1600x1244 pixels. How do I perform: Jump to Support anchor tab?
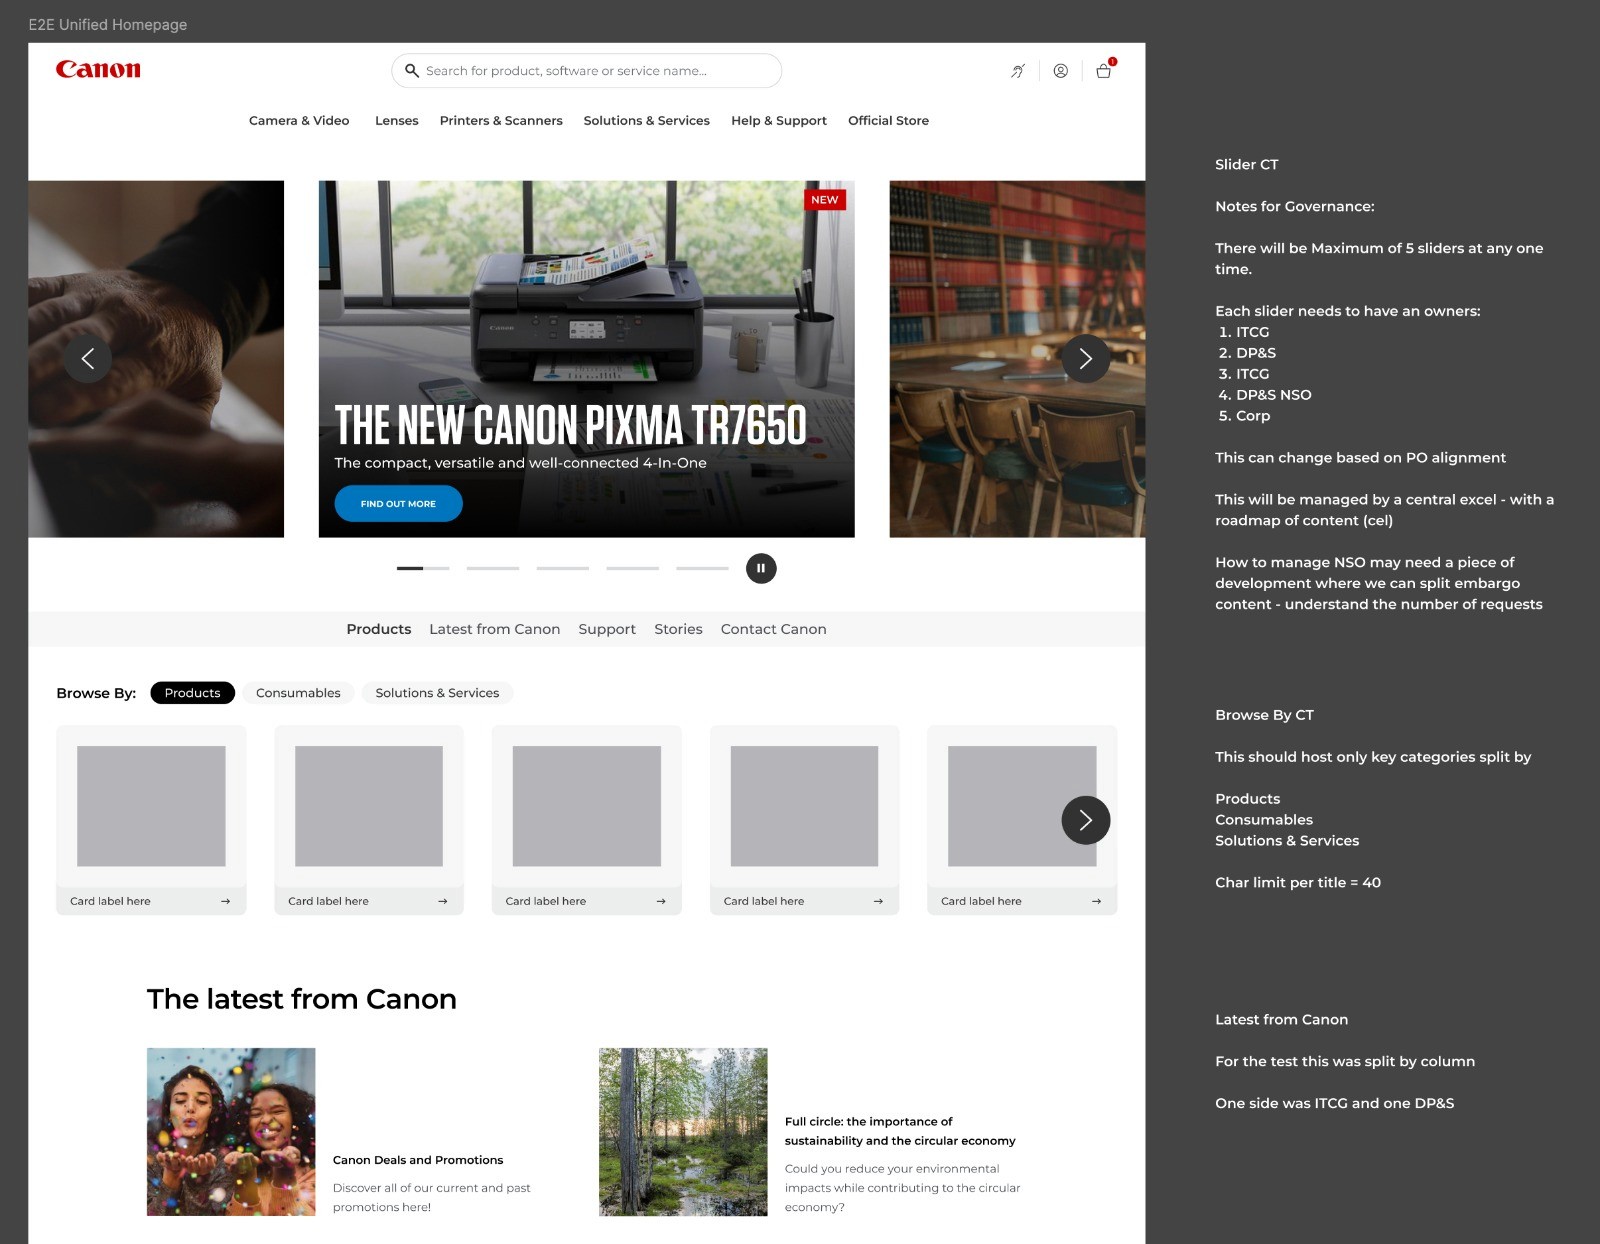(x=607, y=629)
